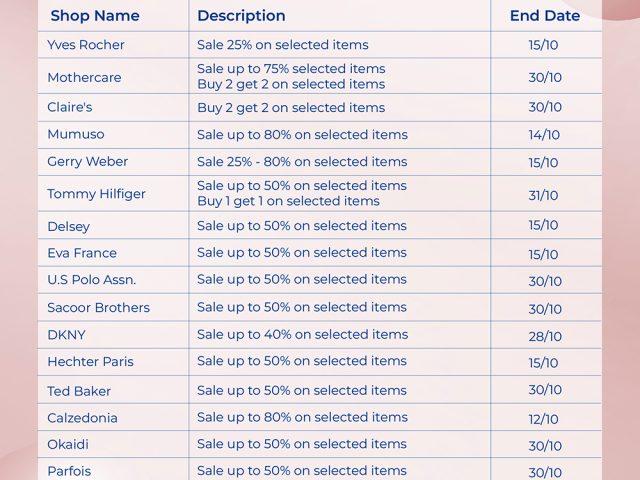The width and height of the screenshot is (640, 480).
Task: Click the 31/10 end date cell
Action: pos(545,194)
